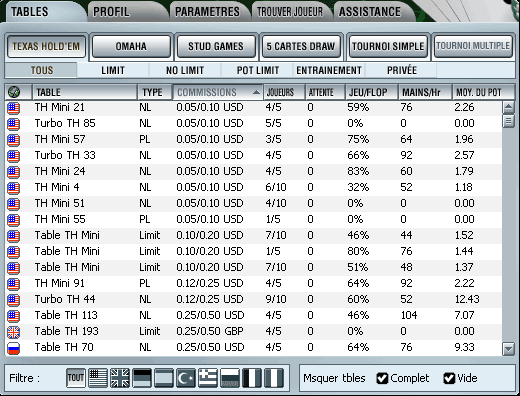Filter tables by the Turkish crescent flag
The height and width of the screenshot is (396, 520).
(x=186, y=378)
